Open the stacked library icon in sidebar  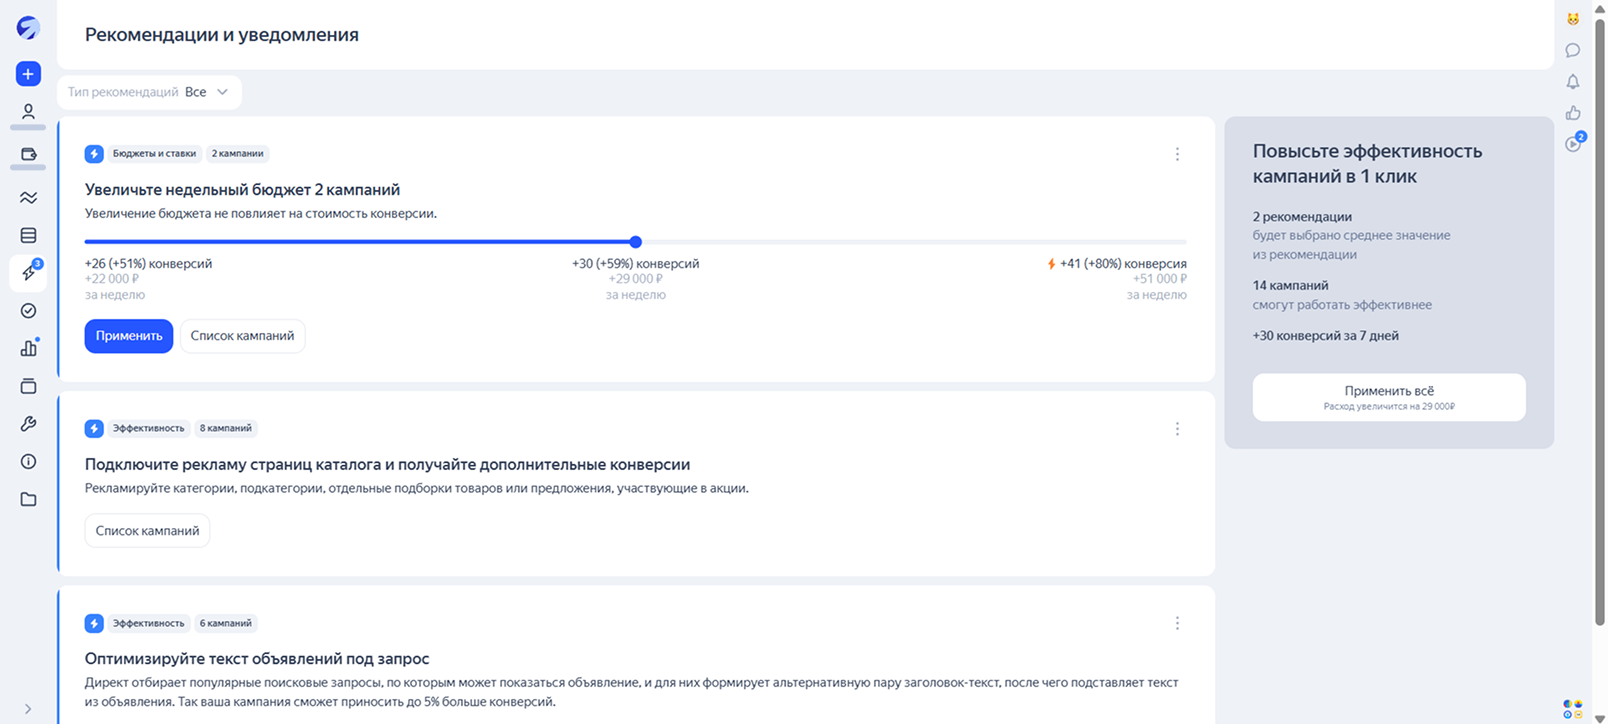28,386
